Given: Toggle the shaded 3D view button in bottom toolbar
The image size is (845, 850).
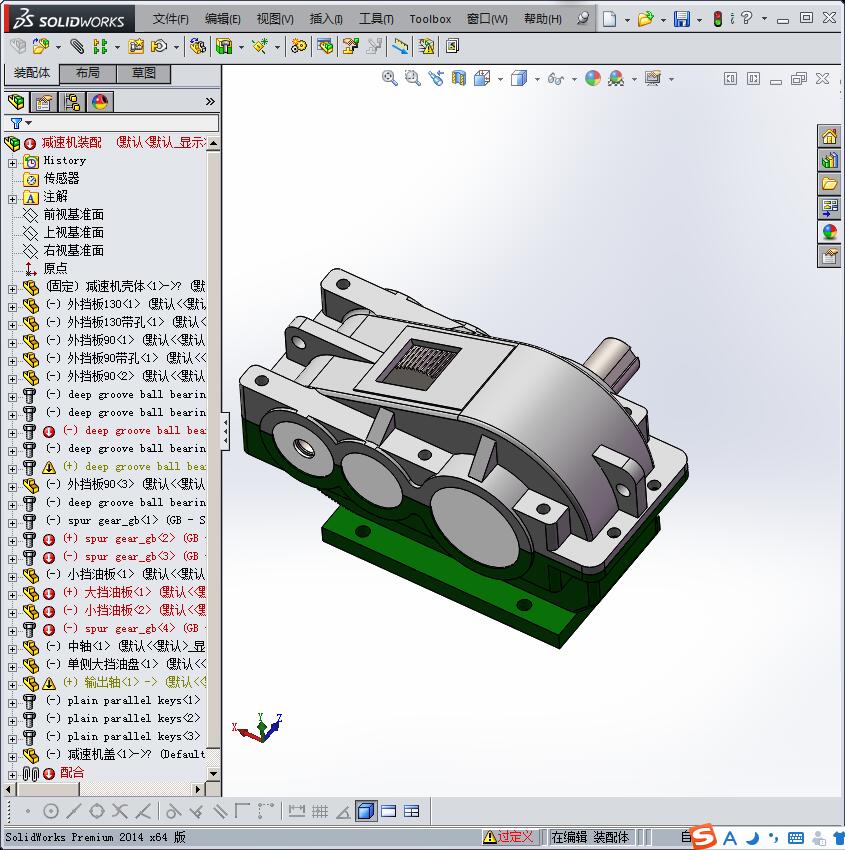Looking at the screenshot, I should coord(366,811).
